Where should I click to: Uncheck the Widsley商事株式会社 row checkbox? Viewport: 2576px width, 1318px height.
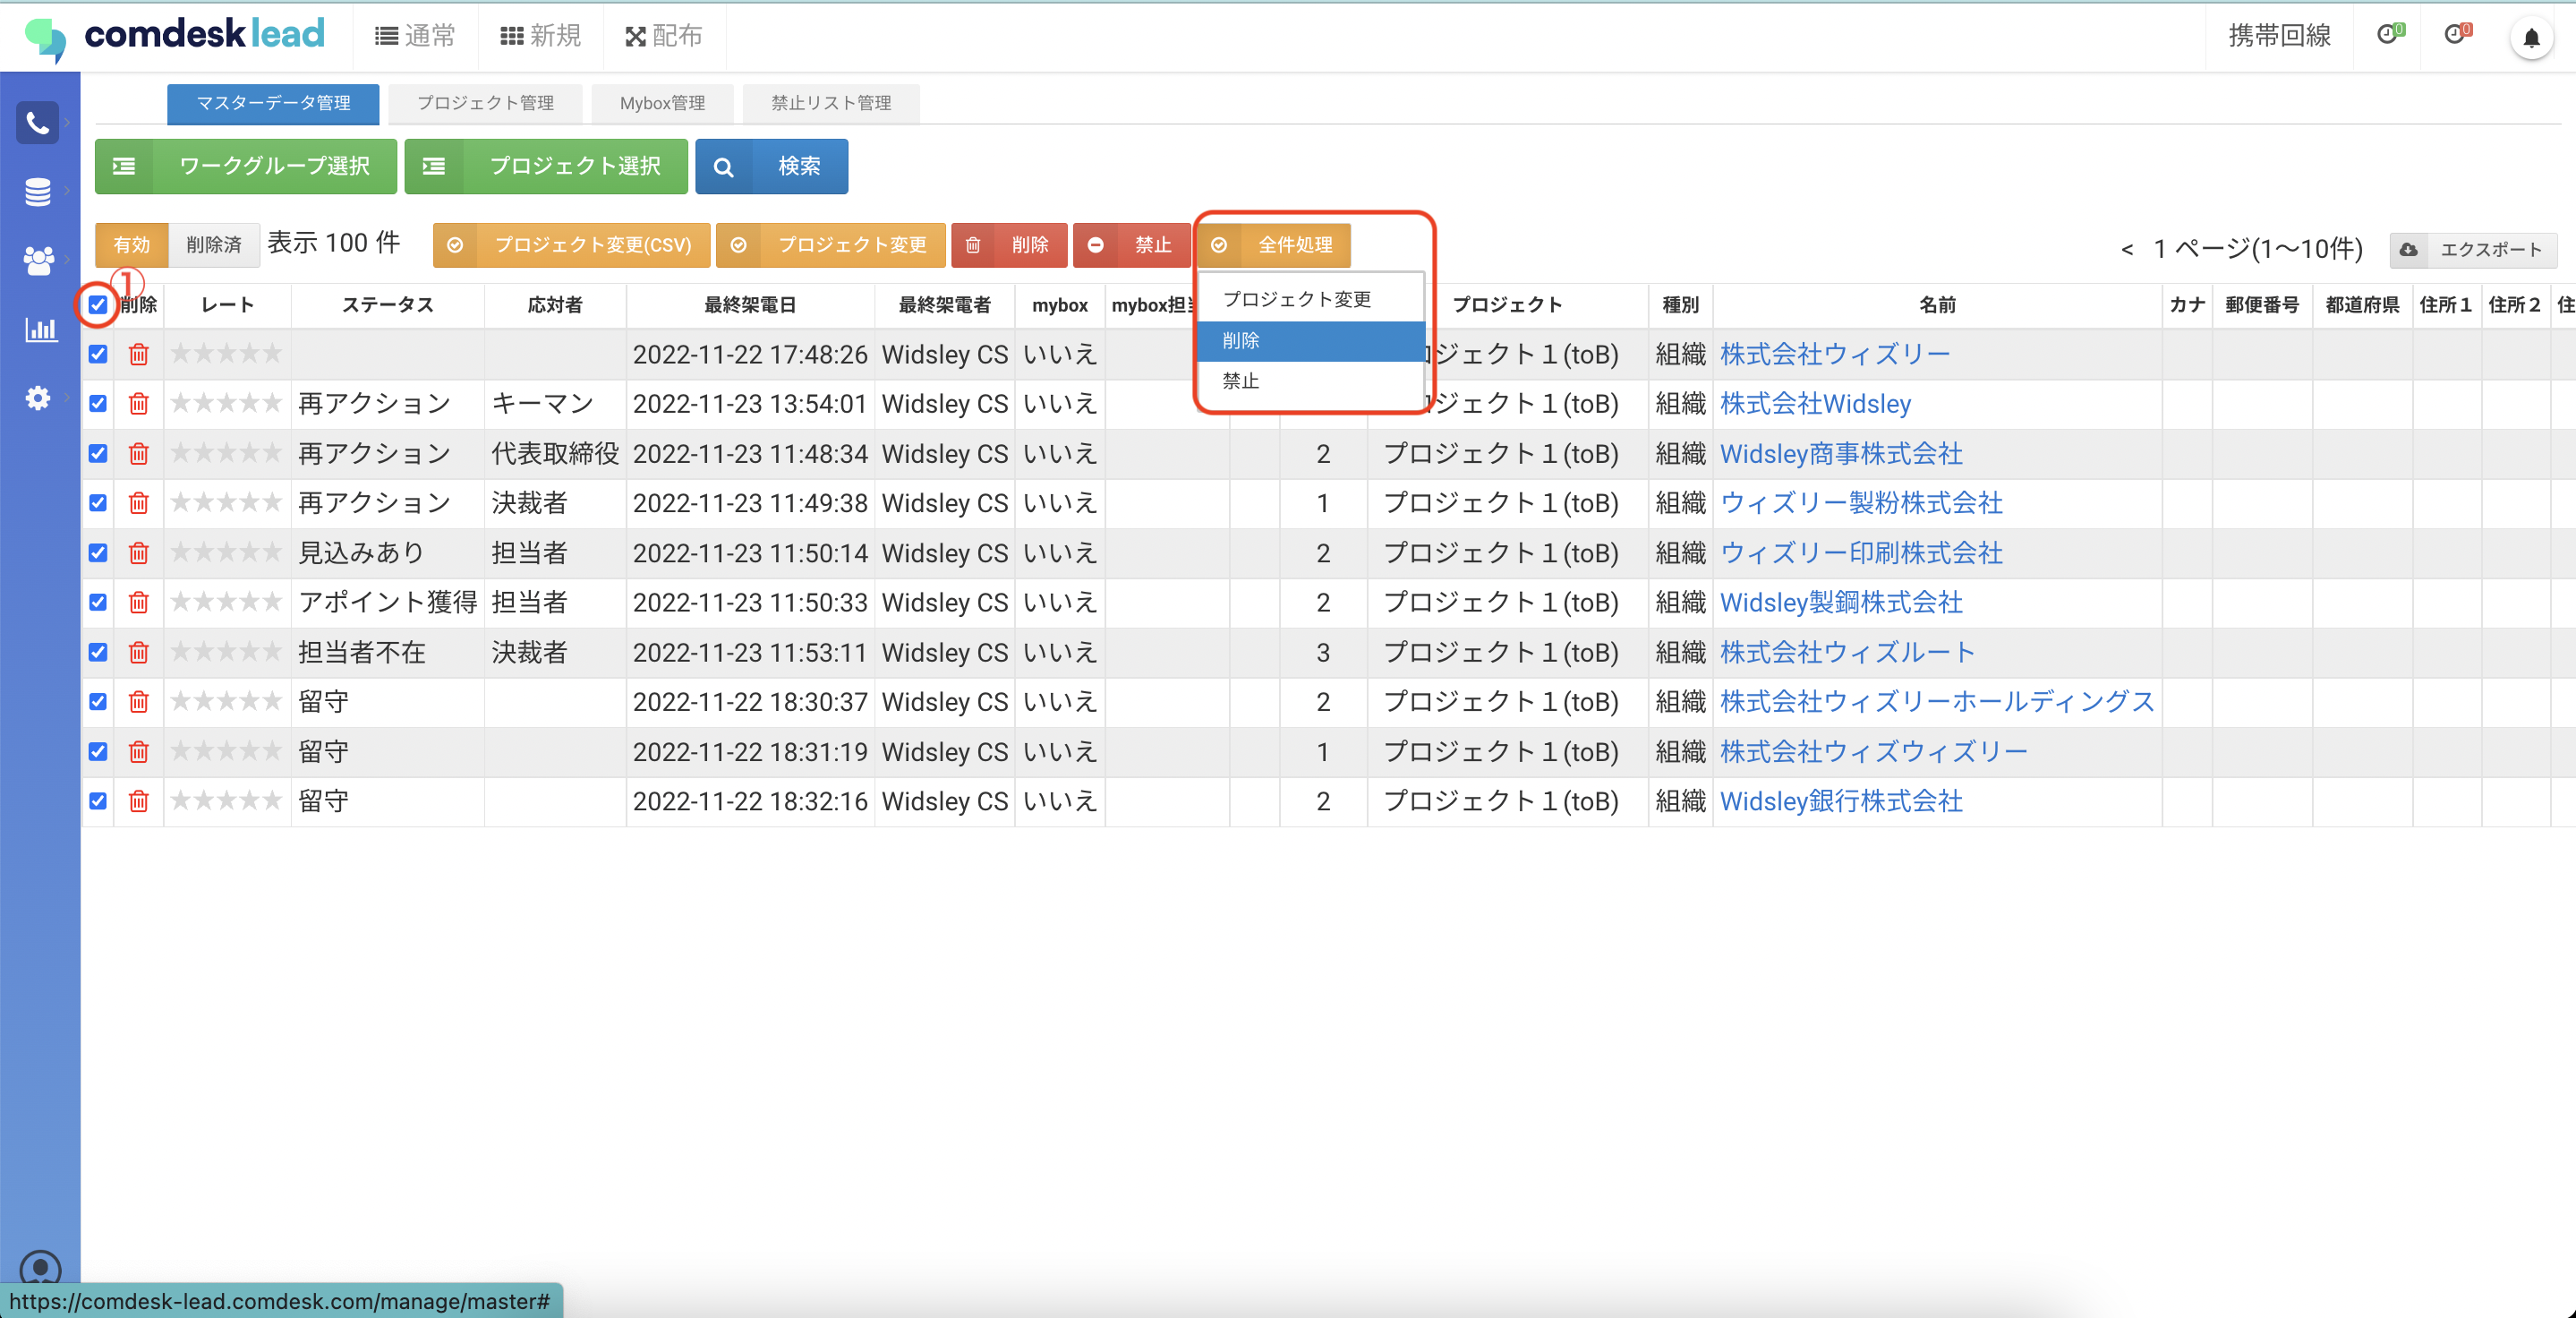(x=98, y=454)
